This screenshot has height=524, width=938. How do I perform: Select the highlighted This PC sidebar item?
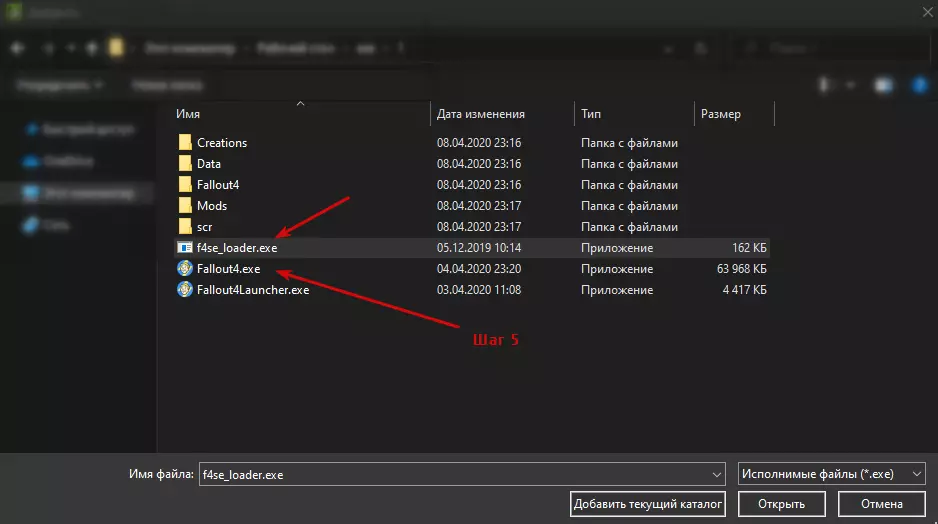pyautogui.click(x=78, y=193)
